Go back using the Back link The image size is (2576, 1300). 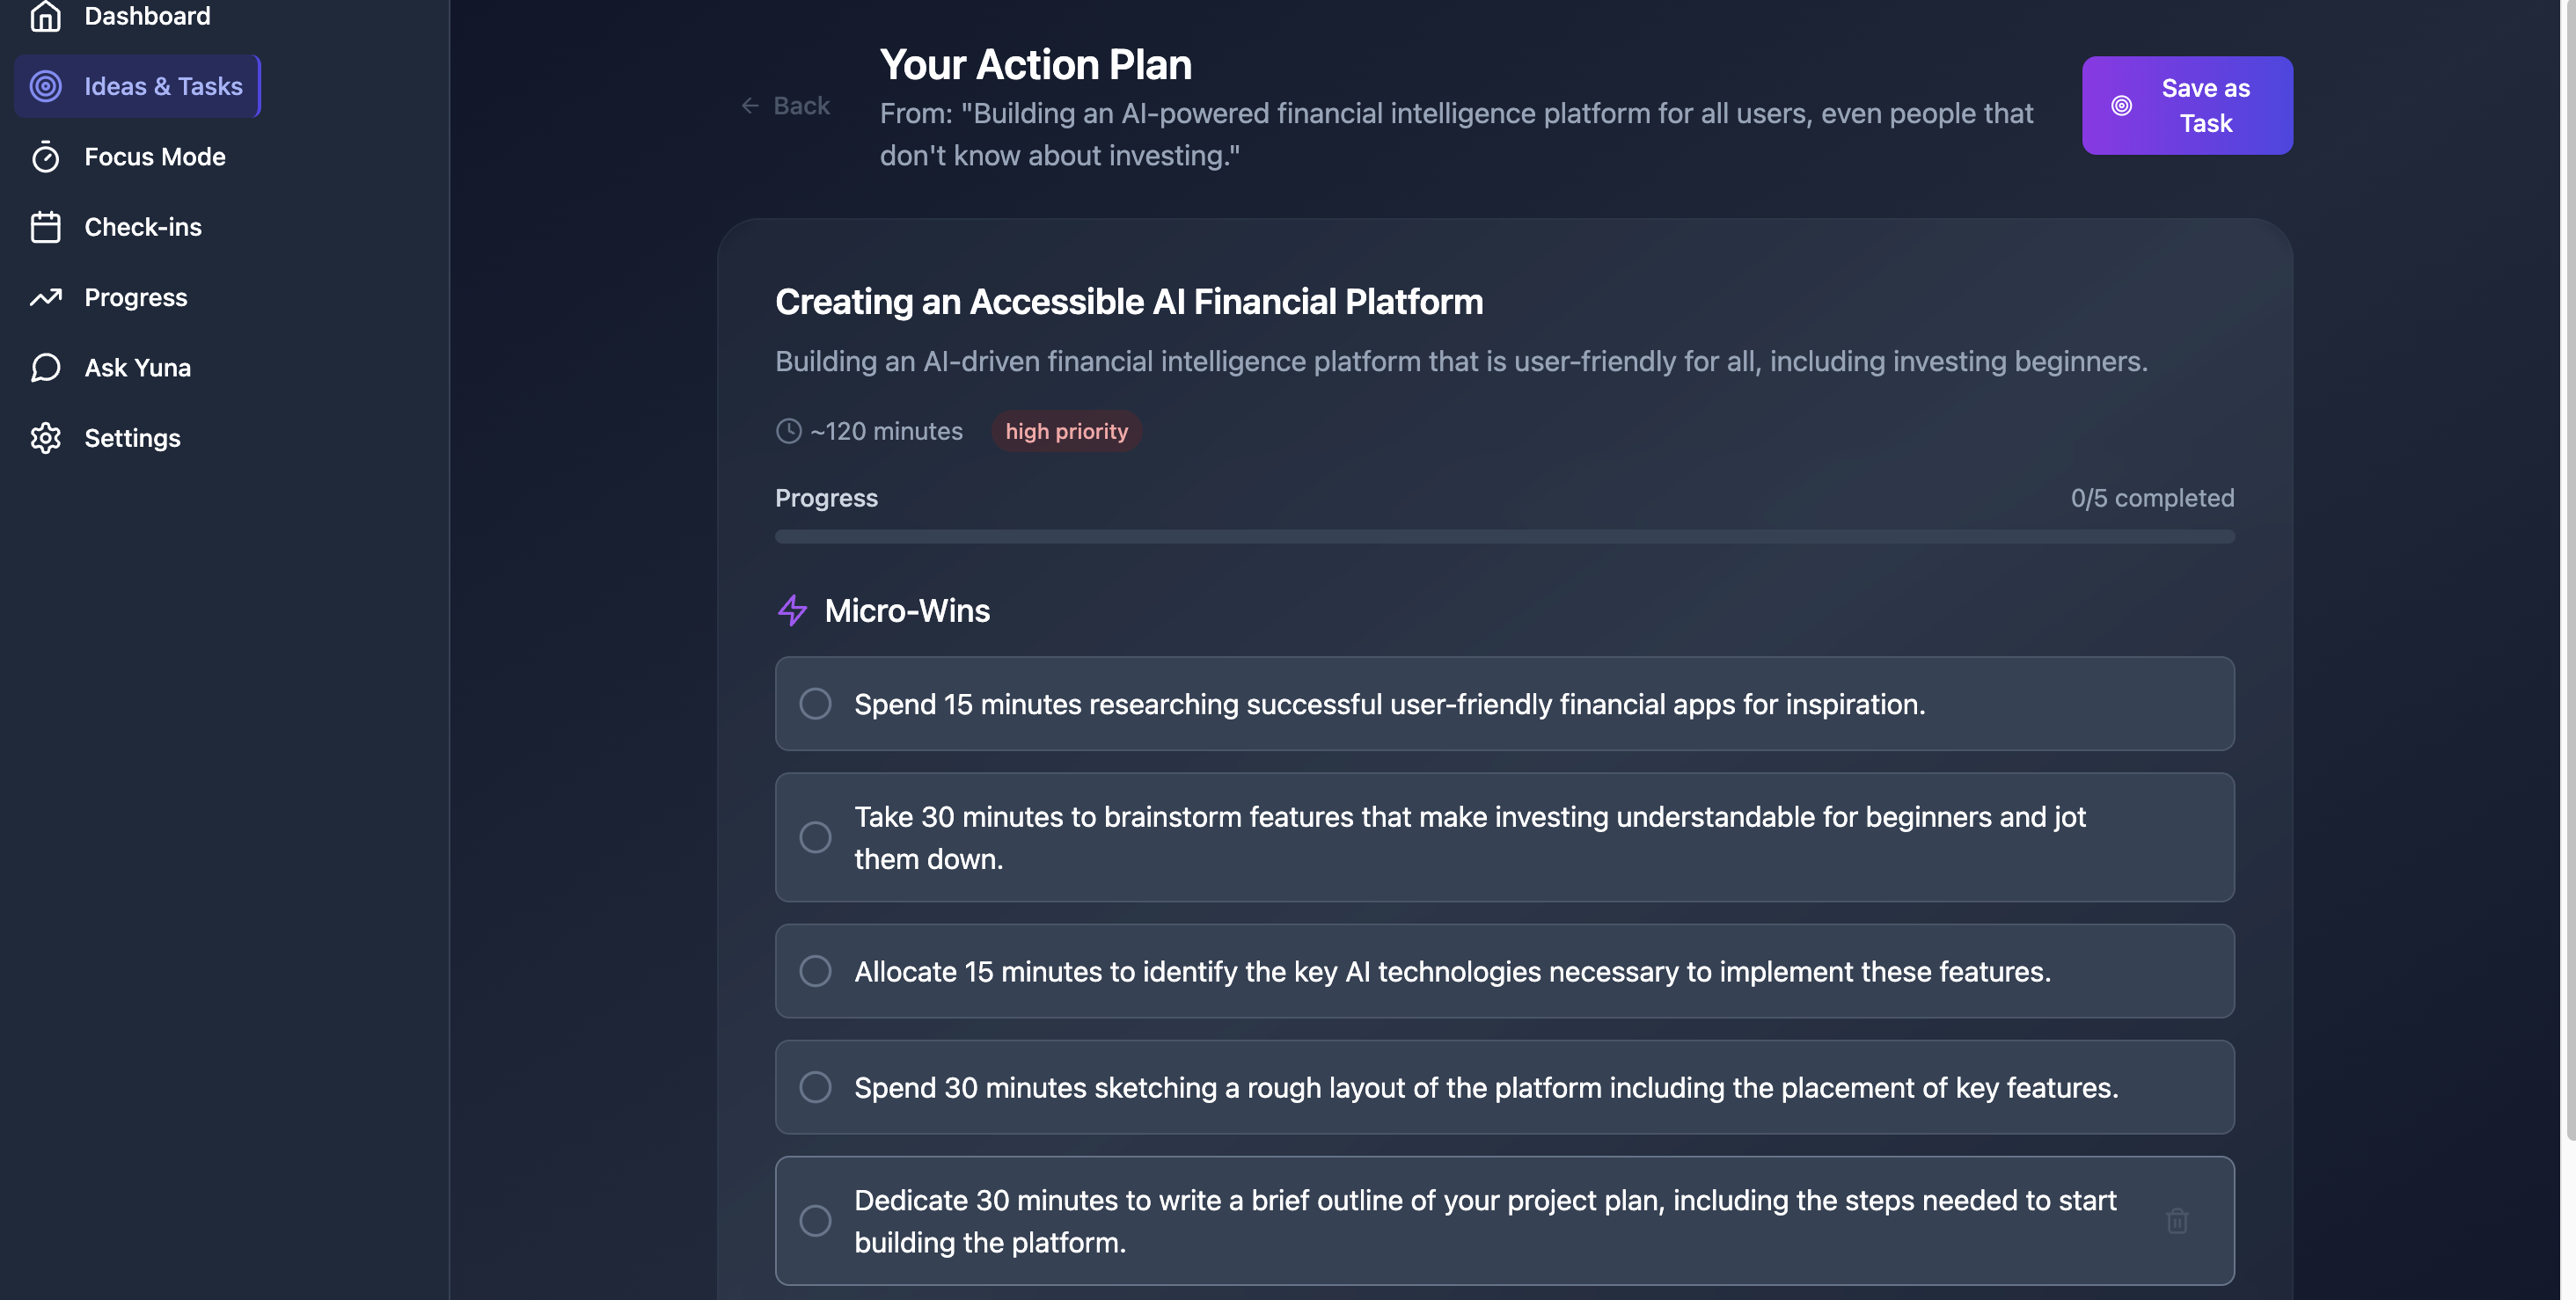point(786,106)
